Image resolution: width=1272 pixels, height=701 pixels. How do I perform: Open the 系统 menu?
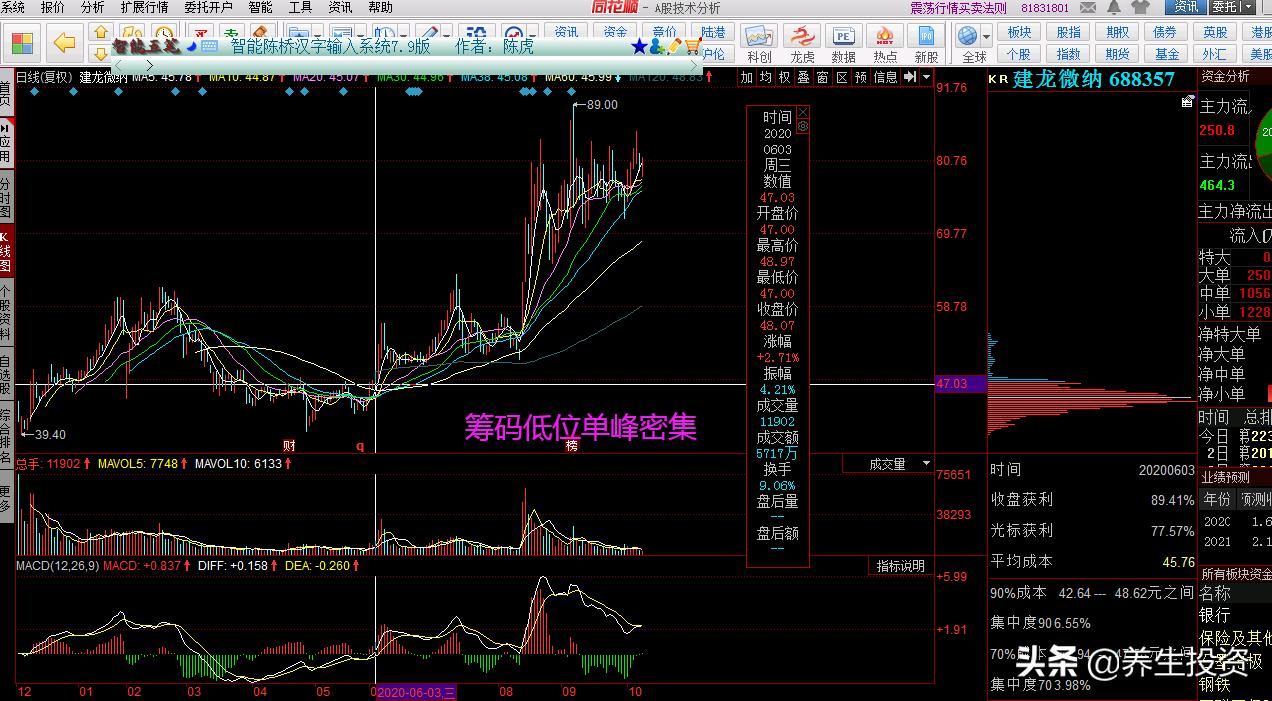(14, 7)
